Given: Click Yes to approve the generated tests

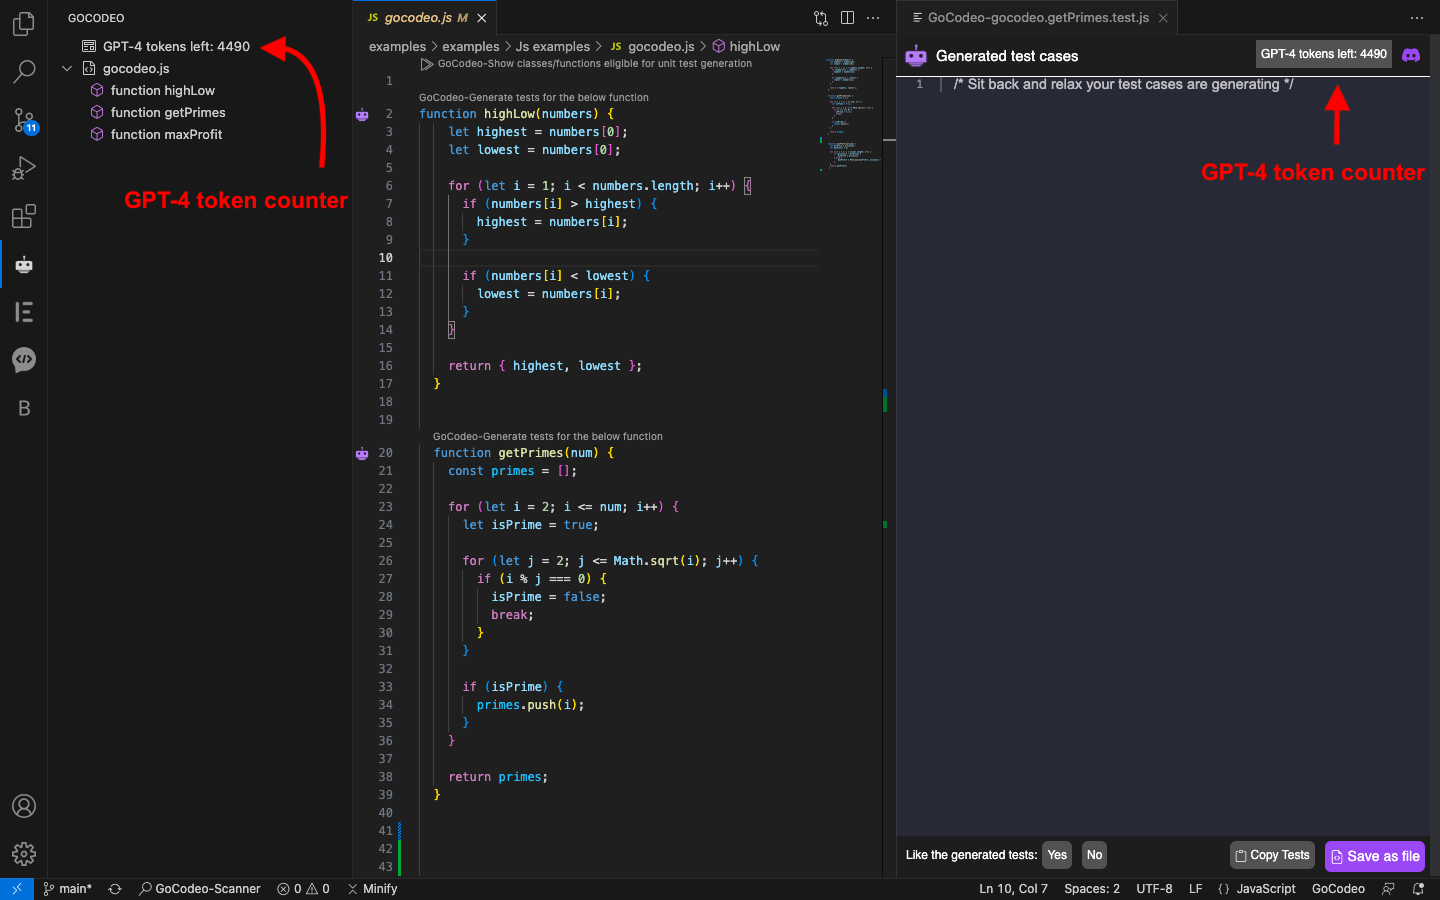Looking at the screenshot, I should tap(1057, 855).
